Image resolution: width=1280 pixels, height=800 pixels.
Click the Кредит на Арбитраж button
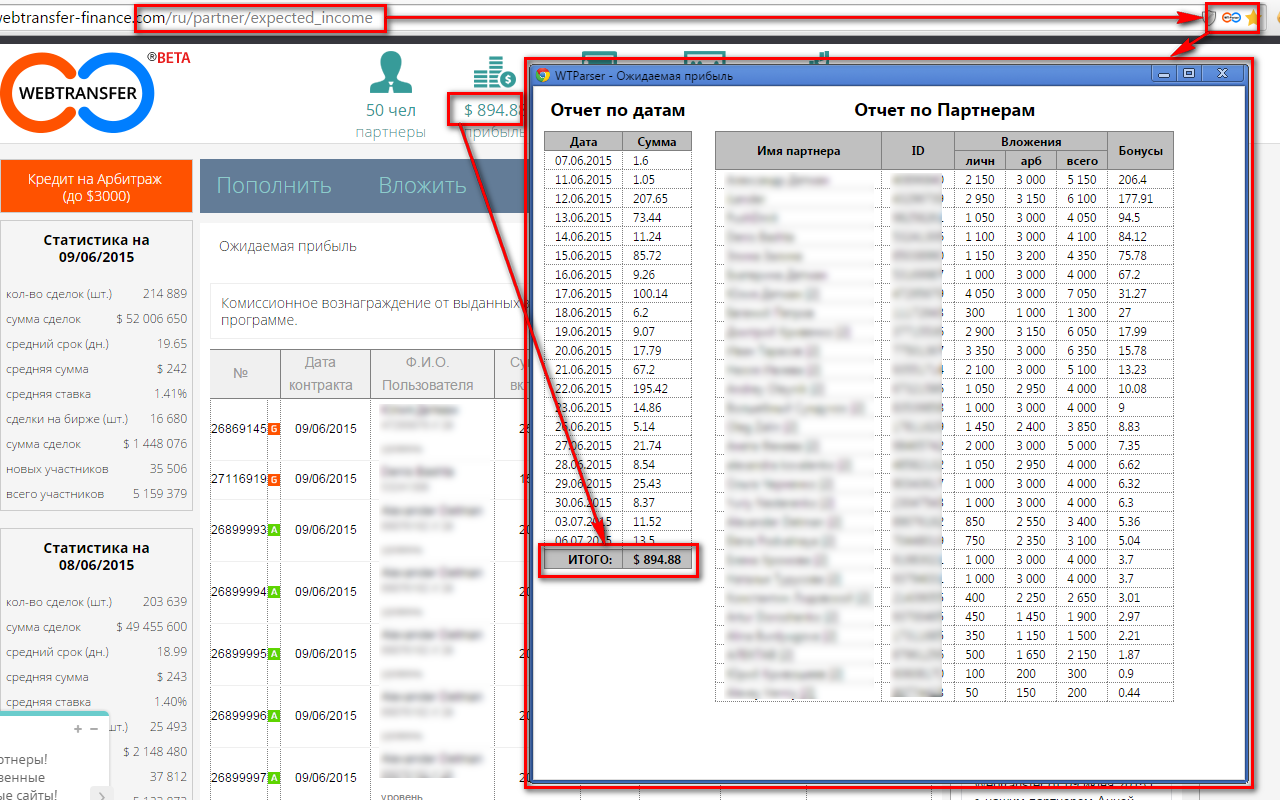point(95,187)
